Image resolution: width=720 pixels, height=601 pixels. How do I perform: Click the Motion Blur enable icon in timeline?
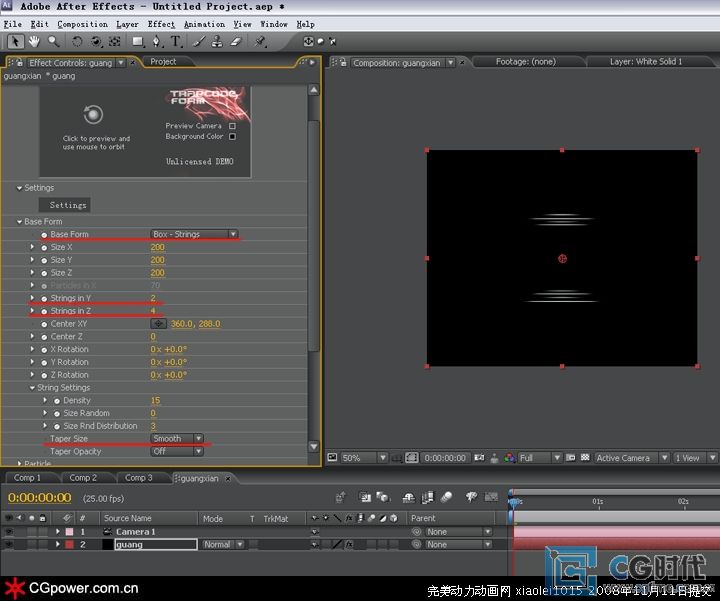[447, 497]
